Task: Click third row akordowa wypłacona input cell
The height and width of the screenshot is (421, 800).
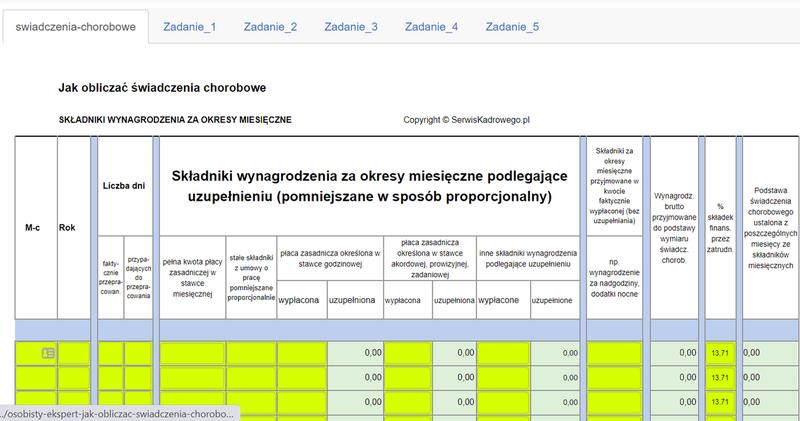Action: 408,402
